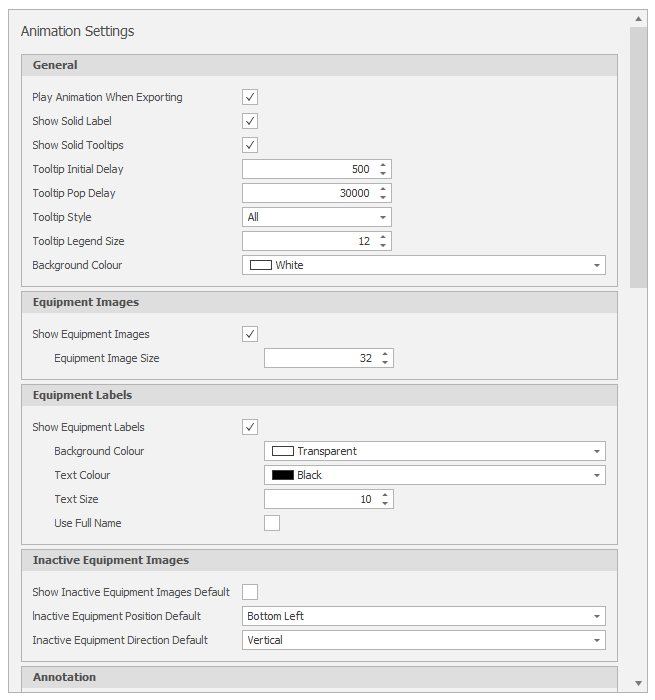Enable the Use Full Name checkbox

pyautogui.click(x=272, y=523)
